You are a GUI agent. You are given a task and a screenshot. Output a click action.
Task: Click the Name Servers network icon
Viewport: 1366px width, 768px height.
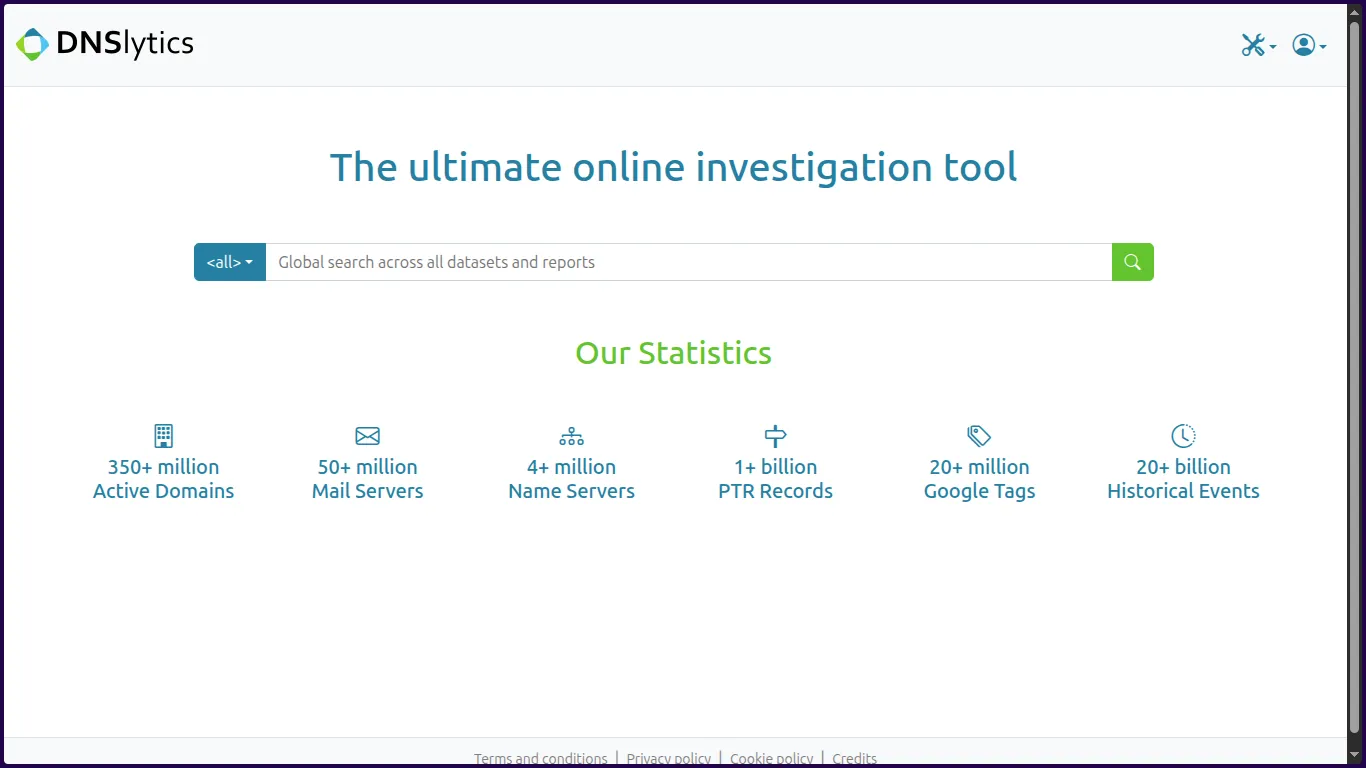[571, 436]
